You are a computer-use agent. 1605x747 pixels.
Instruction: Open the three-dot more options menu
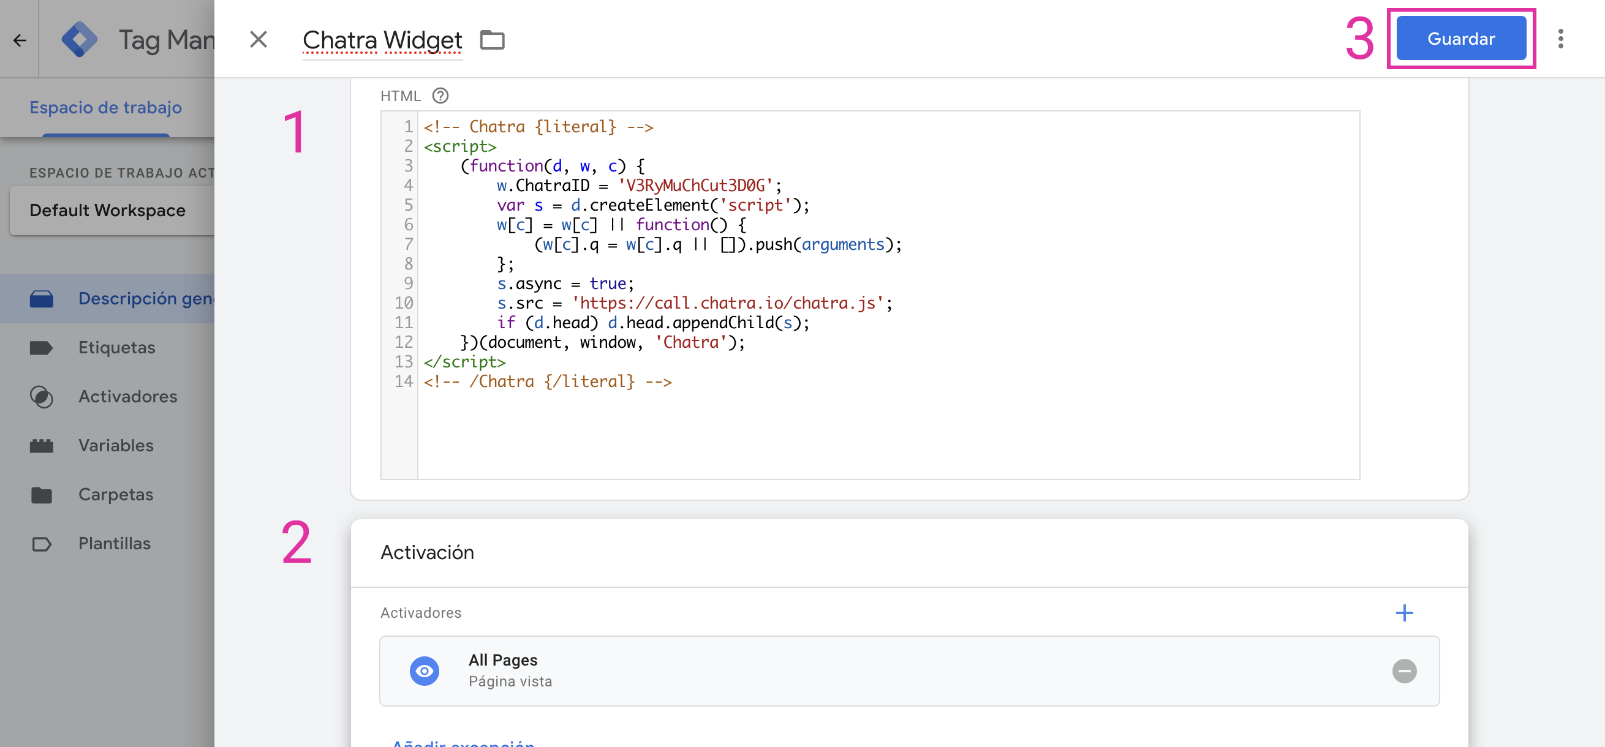point(1560,39)
